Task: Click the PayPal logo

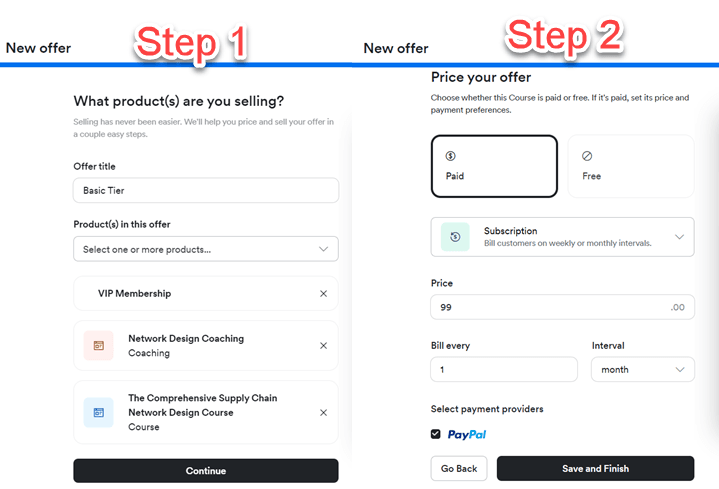Action: pyautogui.click(x=466, y=435)
